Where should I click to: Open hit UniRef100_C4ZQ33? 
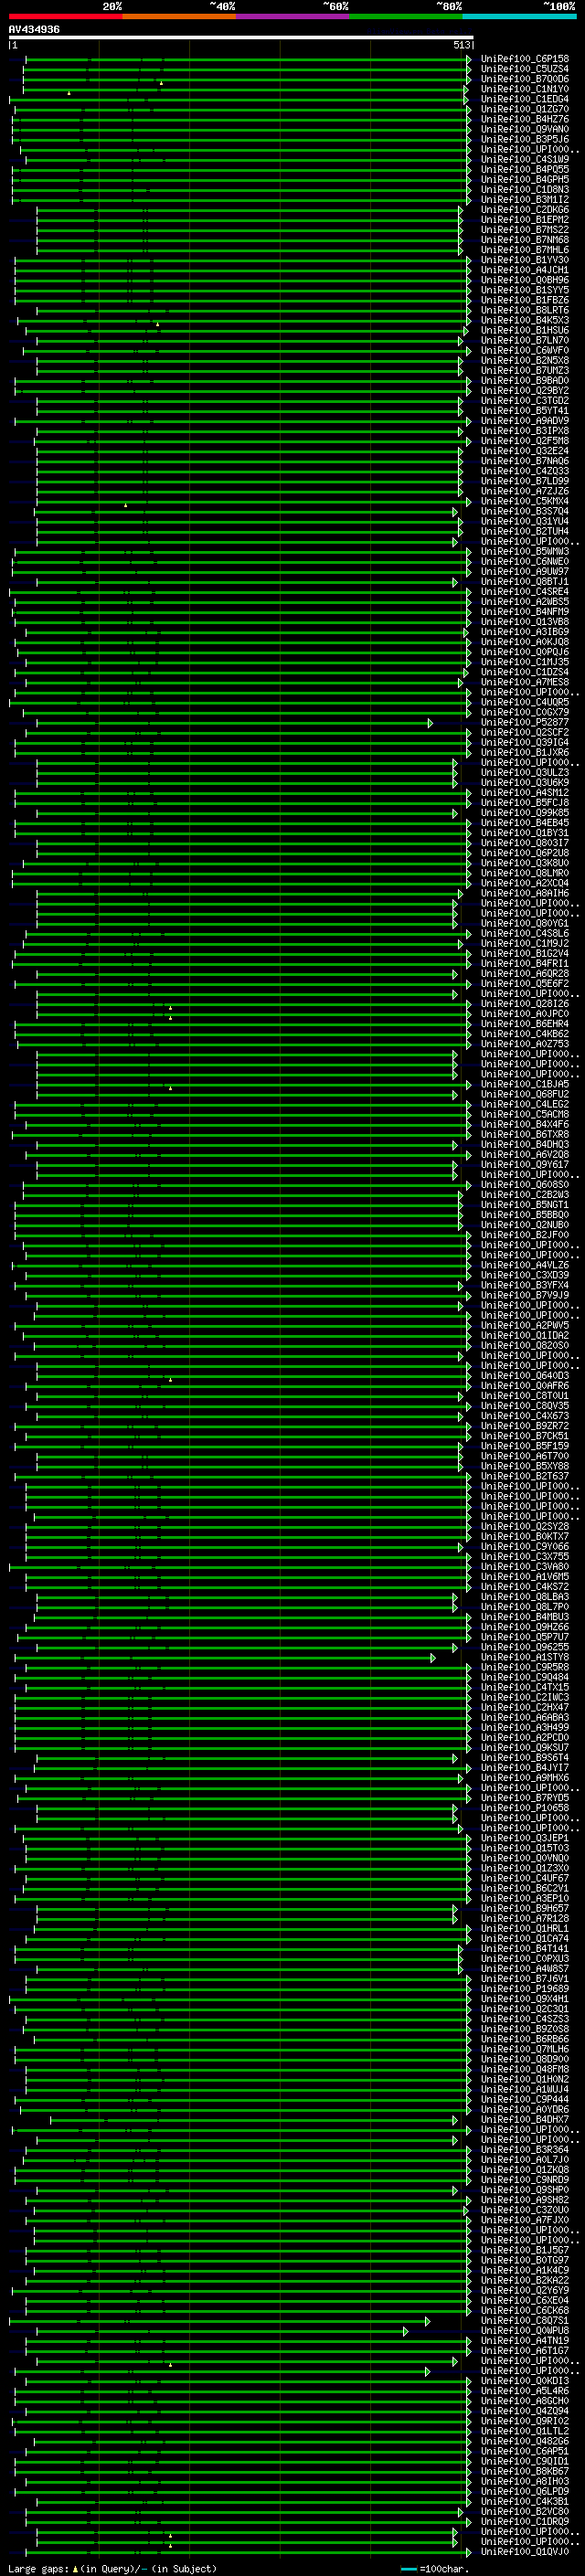525,470
